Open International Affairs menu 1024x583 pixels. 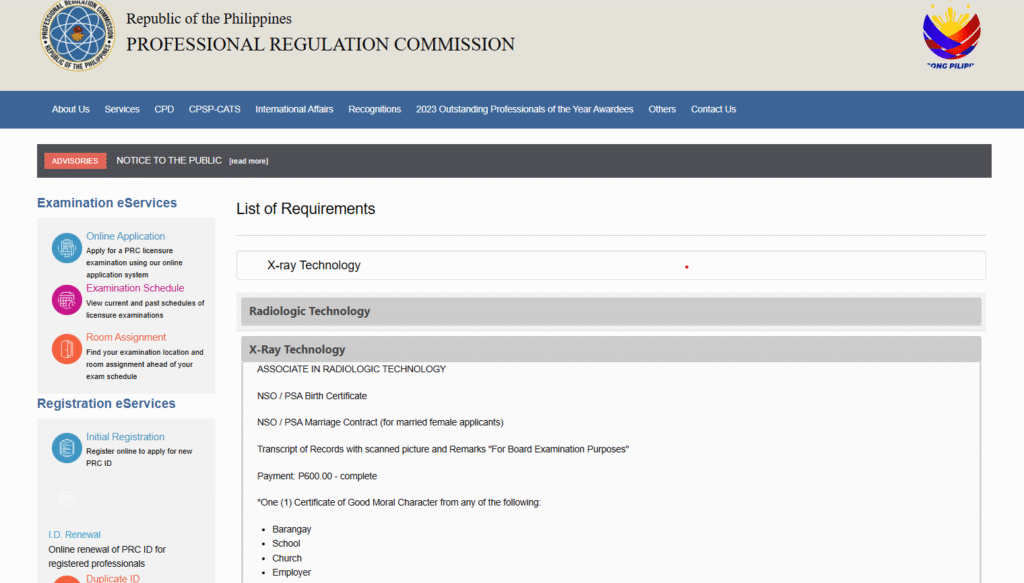coord(295,109)
